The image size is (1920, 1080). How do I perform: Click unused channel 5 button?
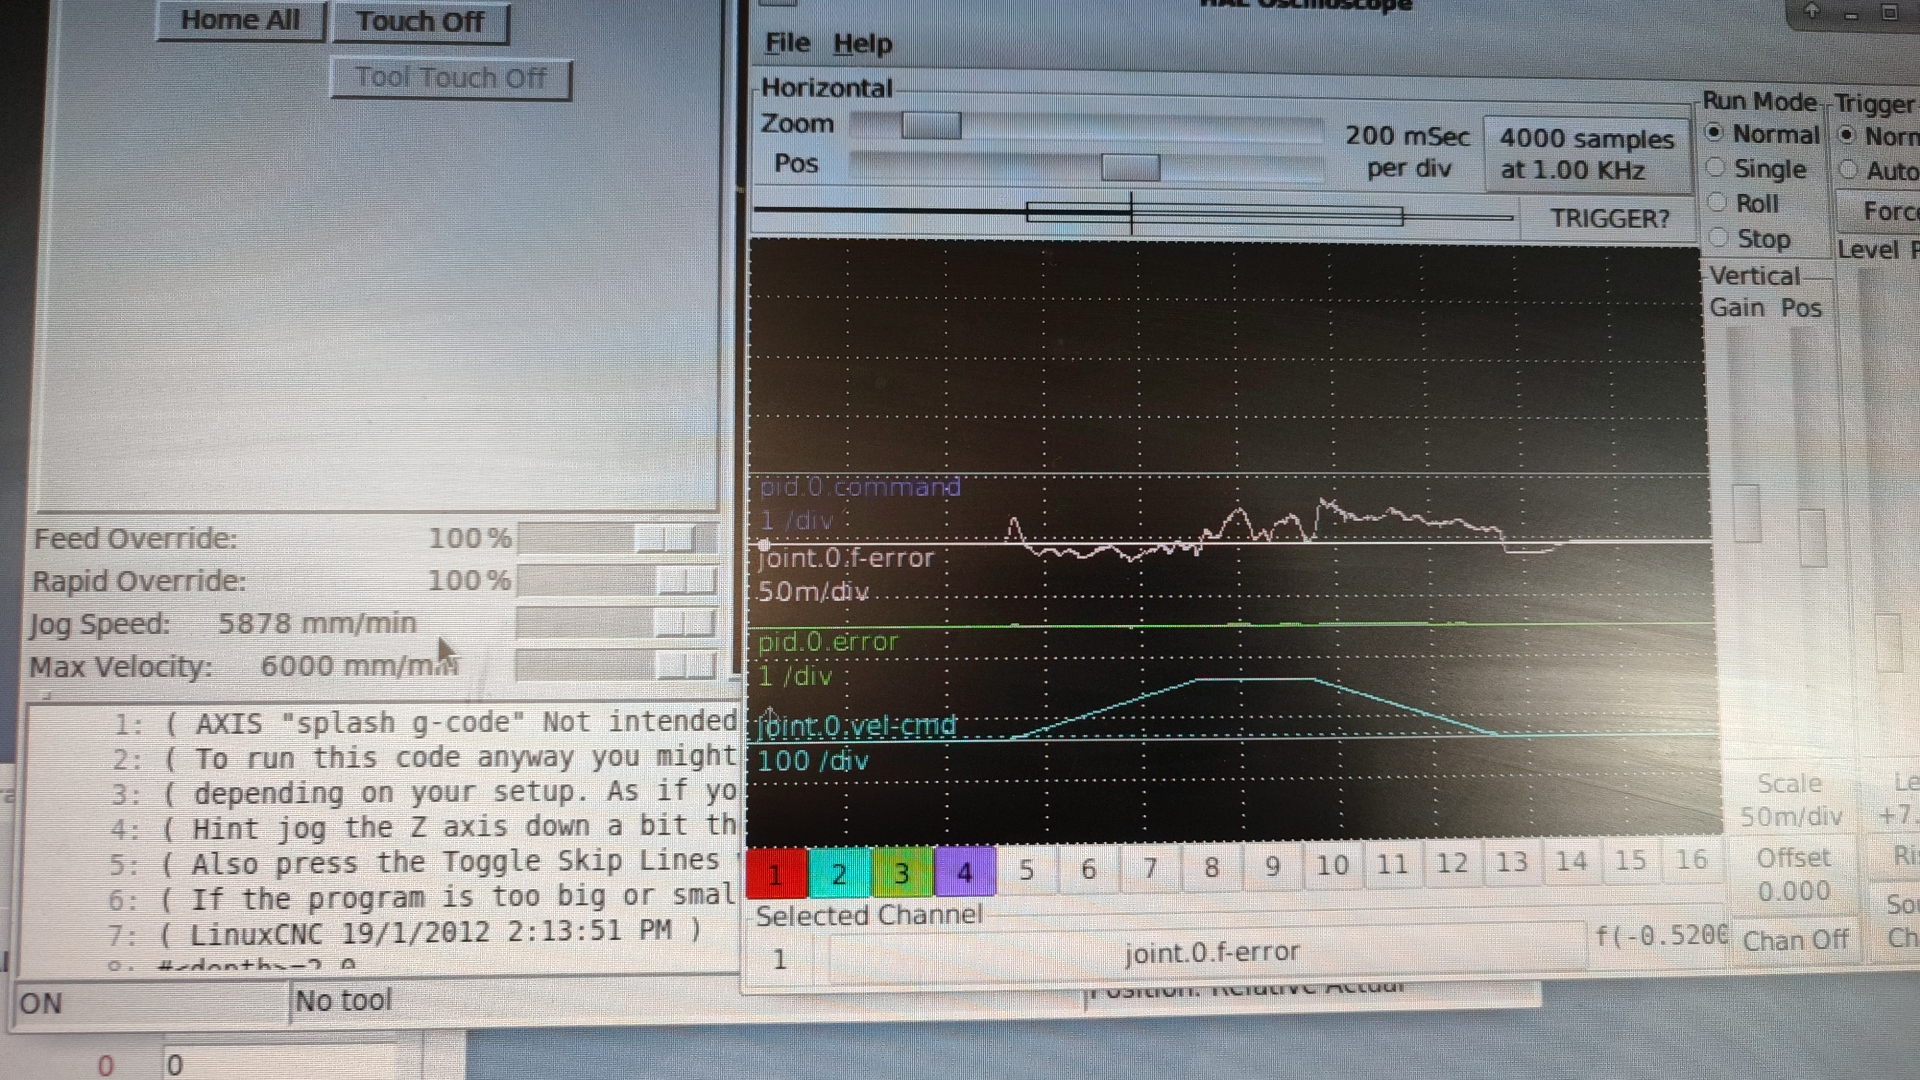coord(1026,869)
